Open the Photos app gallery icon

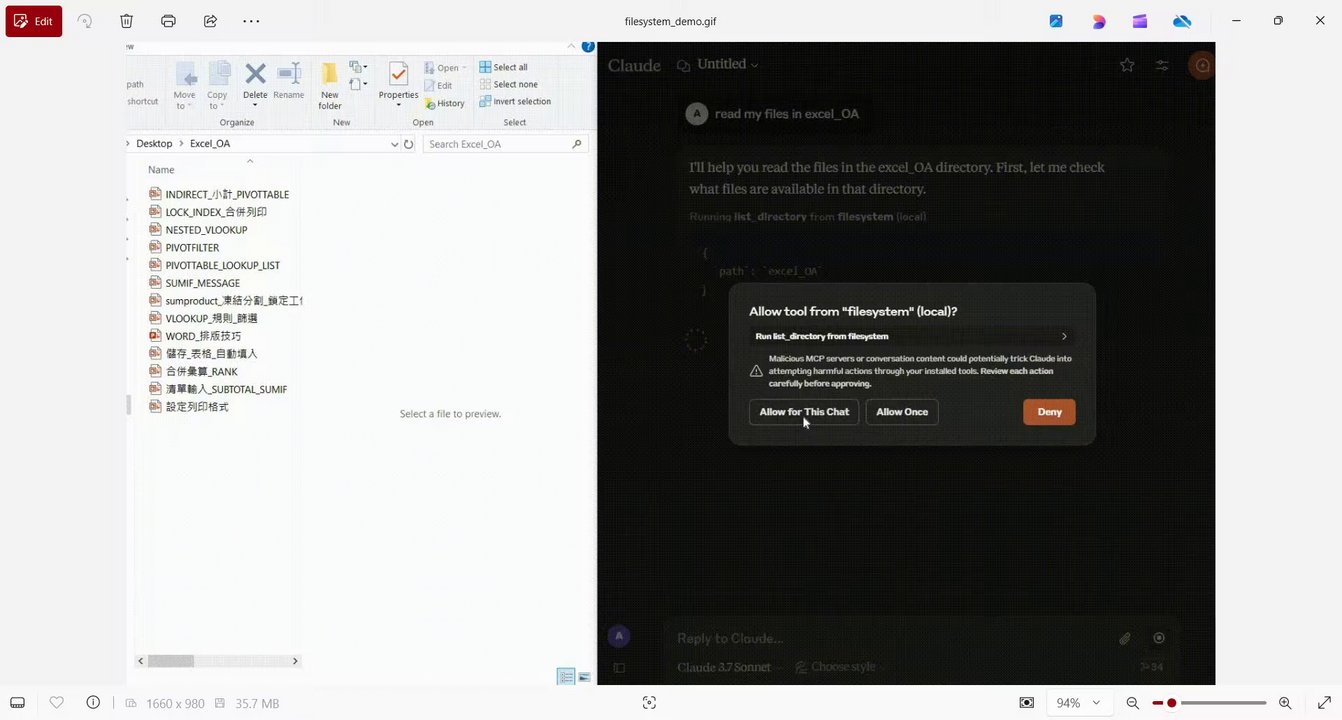tap(1056, 21)
